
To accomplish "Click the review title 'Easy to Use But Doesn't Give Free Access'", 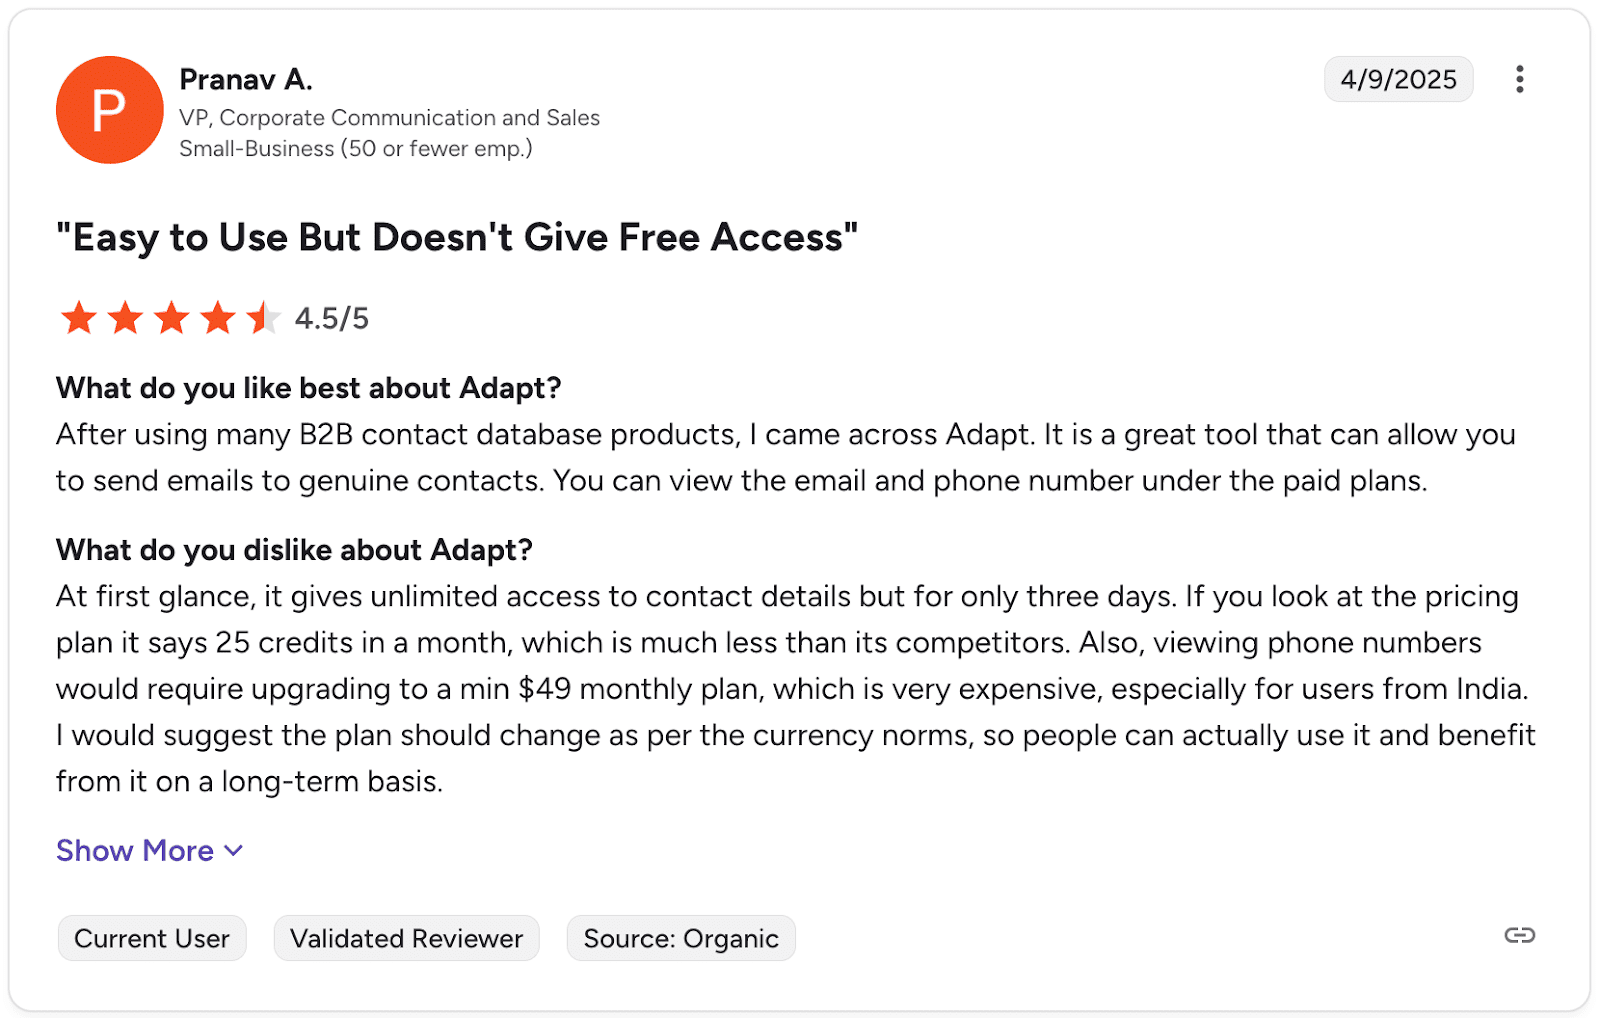I will coord(457,238).
